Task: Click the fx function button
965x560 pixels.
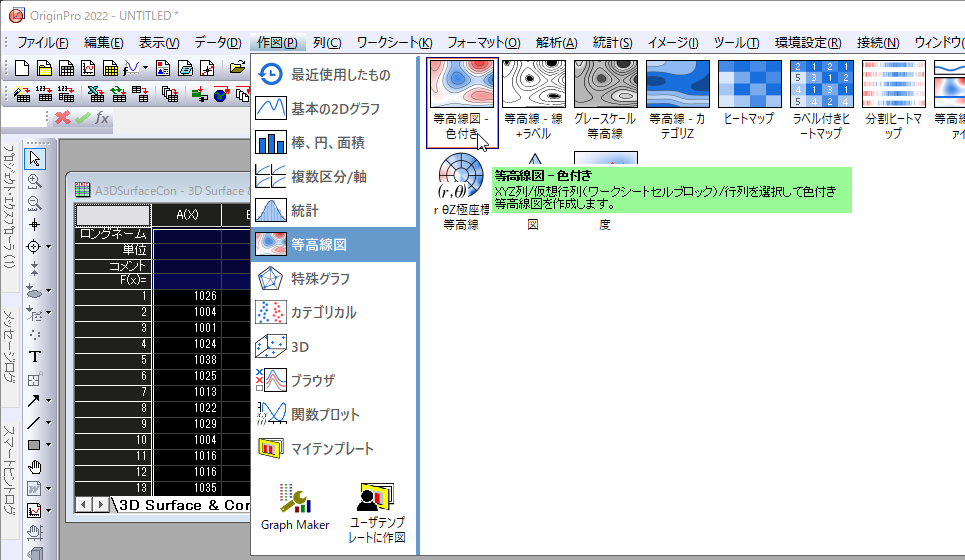Action: click(x=102, y=118)
